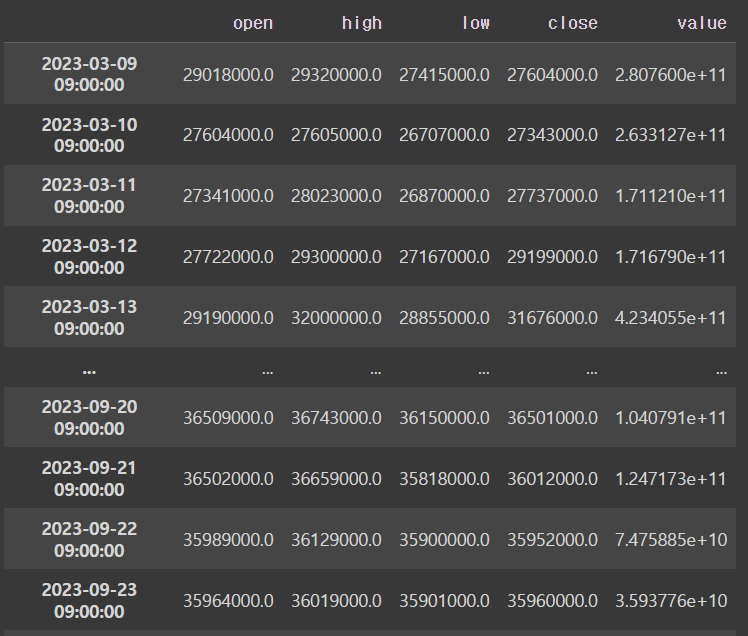
Task: Click the value cell 7.475885e+10
Action: (671, 540)
